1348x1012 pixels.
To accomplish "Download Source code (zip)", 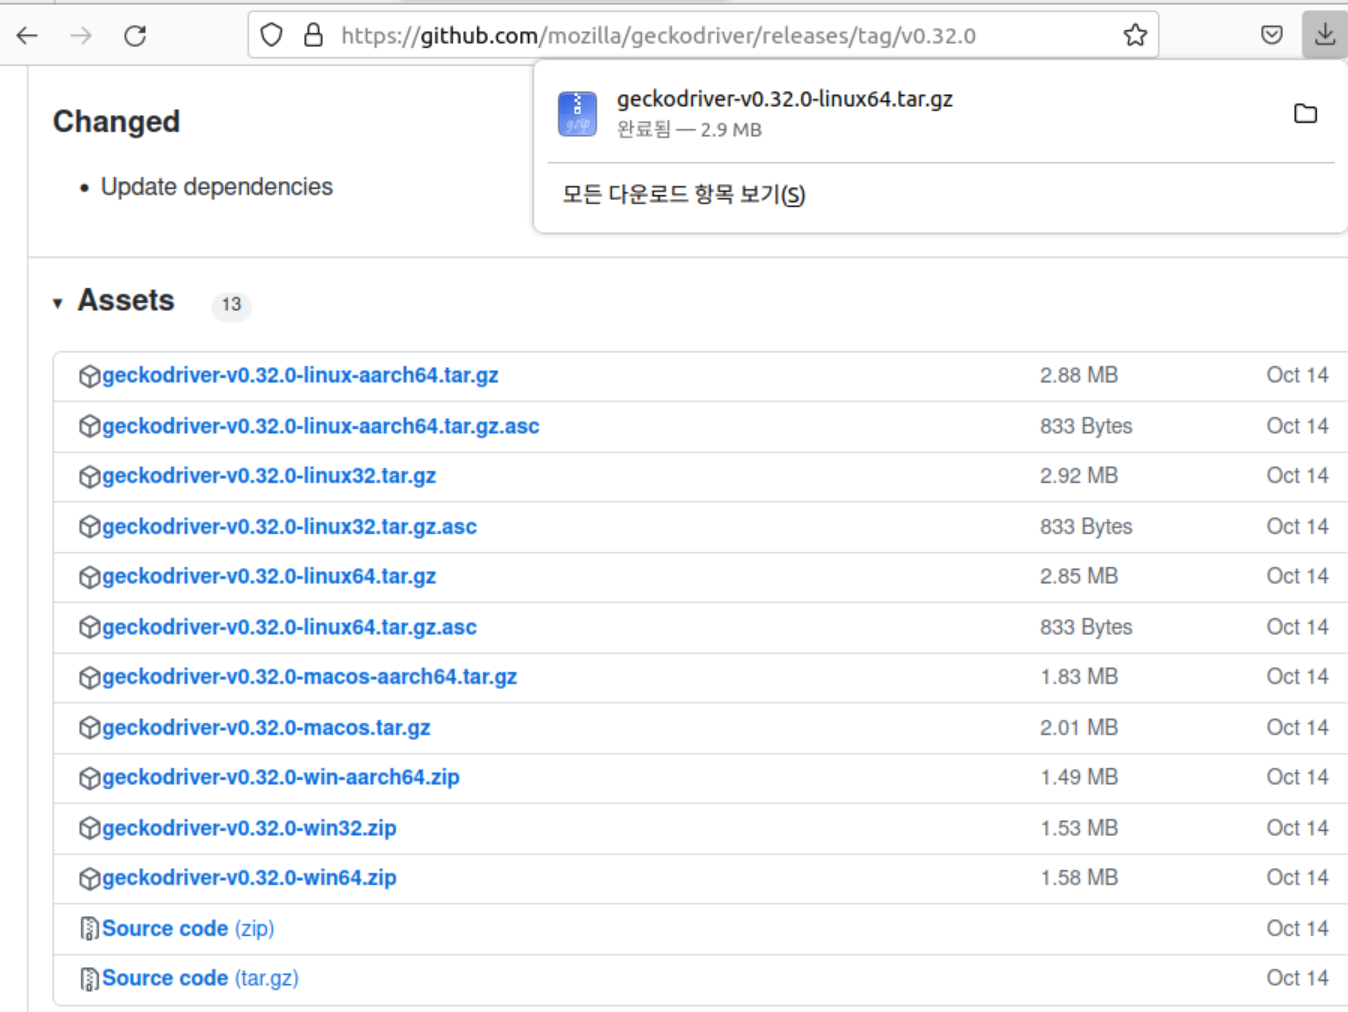I will [x=188, y=929].
